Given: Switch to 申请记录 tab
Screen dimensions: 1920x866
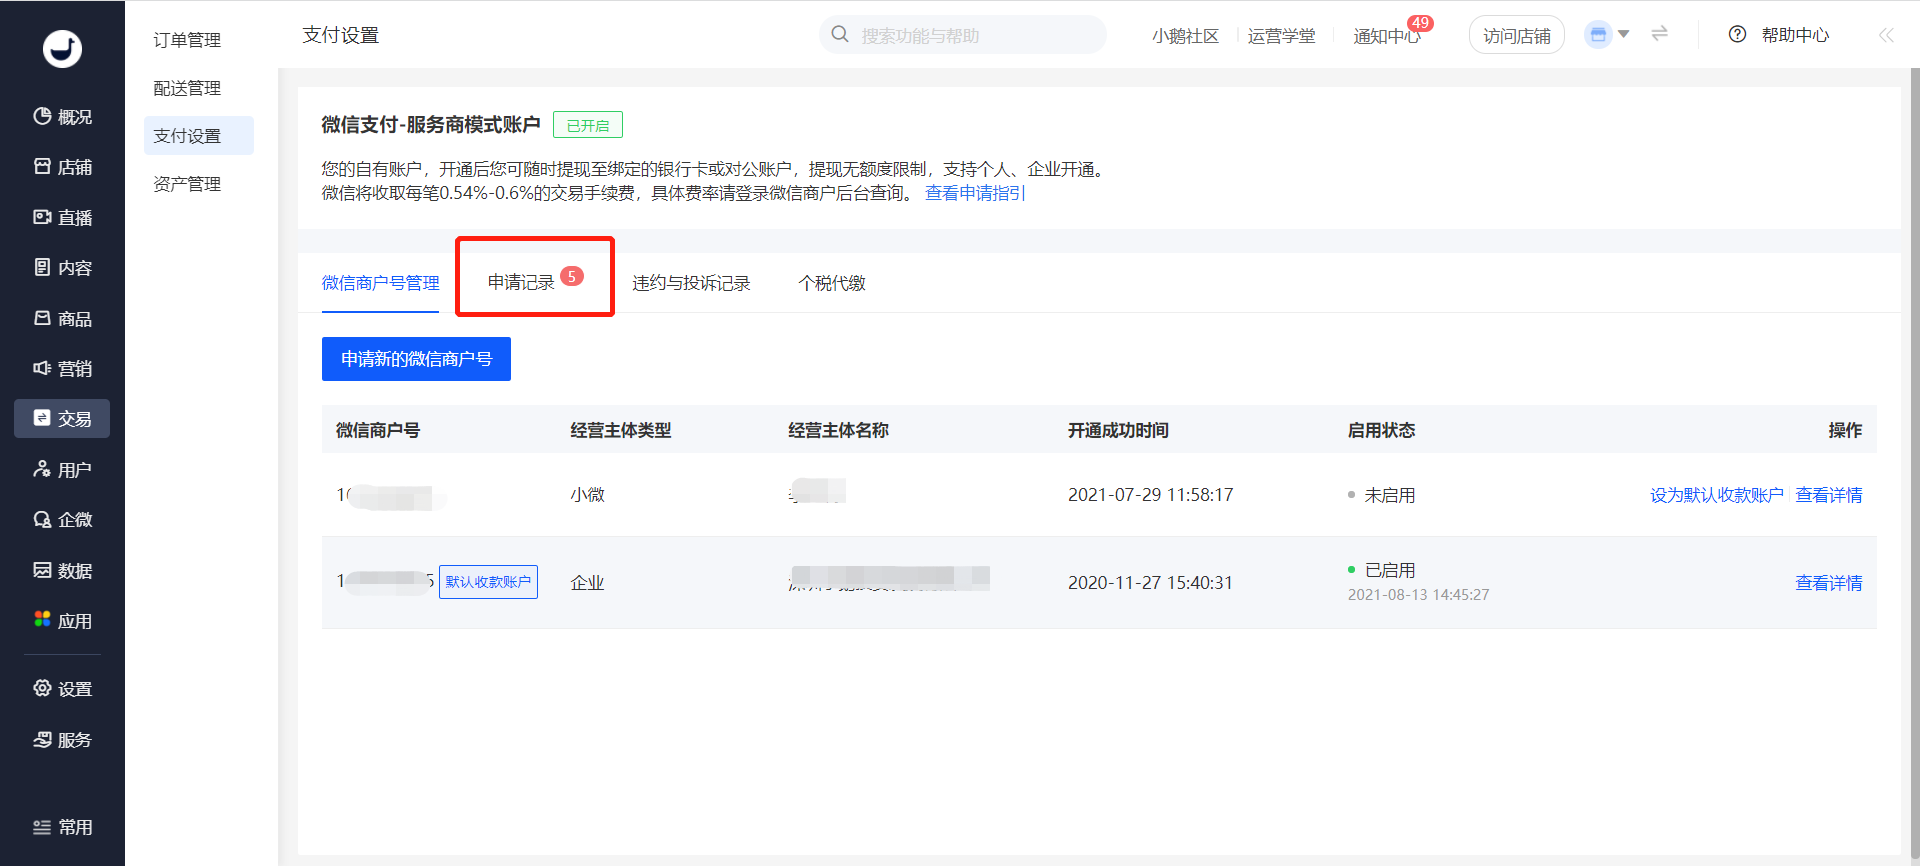Looking at the screenshot, I should coord(521,283).
